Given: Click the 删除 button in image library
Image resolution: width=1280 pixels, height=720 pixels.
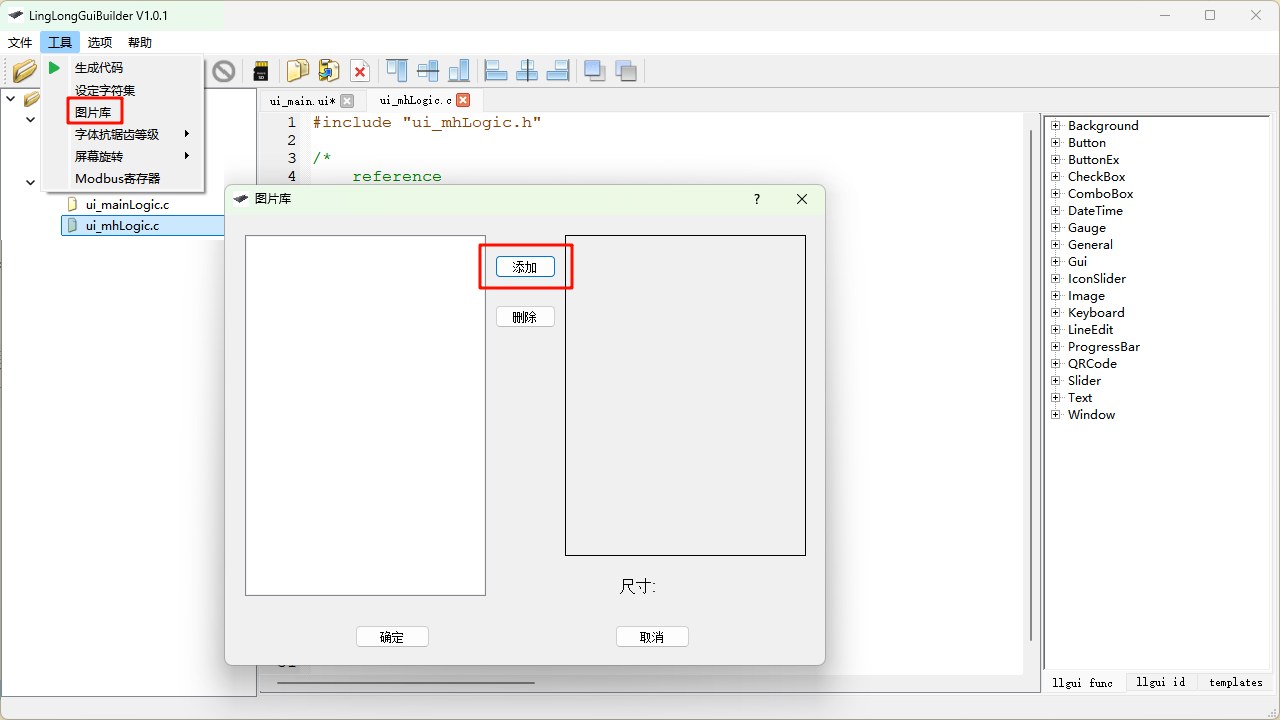Looking at the screenshot, I should tap(525, 317).
